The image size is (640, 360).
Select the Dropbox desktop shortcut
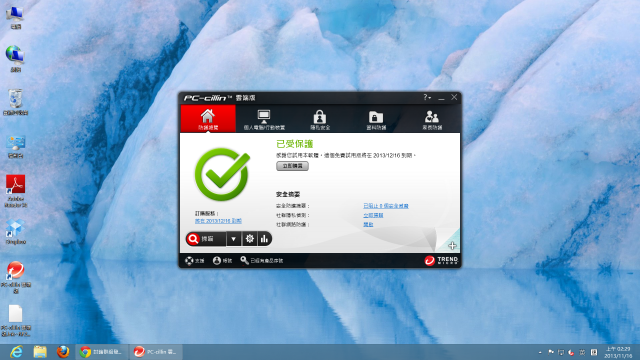click(x=16, y=232)
